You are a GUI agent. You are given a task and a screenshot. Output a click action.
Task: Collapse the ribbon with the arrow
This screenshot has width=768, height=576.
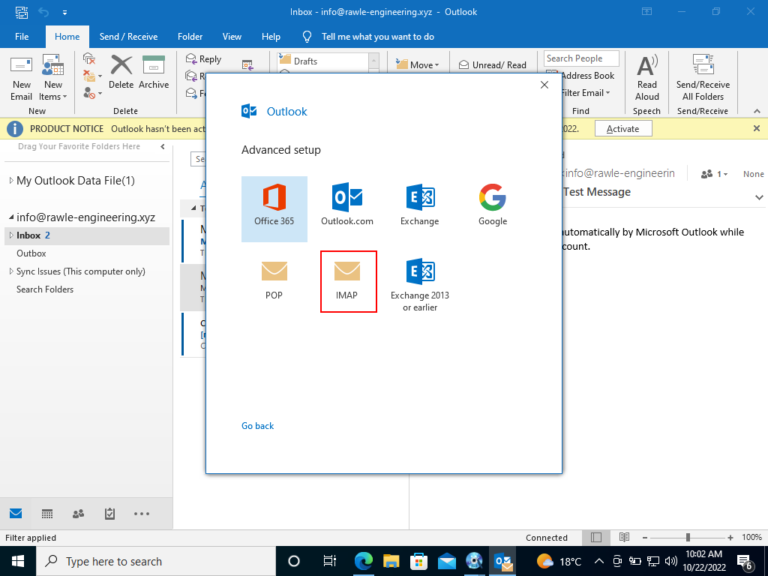click(x=757, y=111)
